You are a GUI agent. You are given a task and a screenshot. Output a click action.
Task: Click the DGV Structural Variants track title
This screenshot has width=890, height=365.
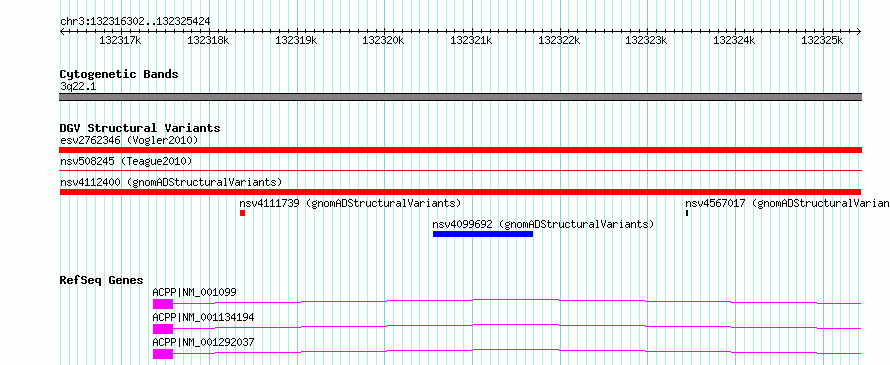click(140, 128)
